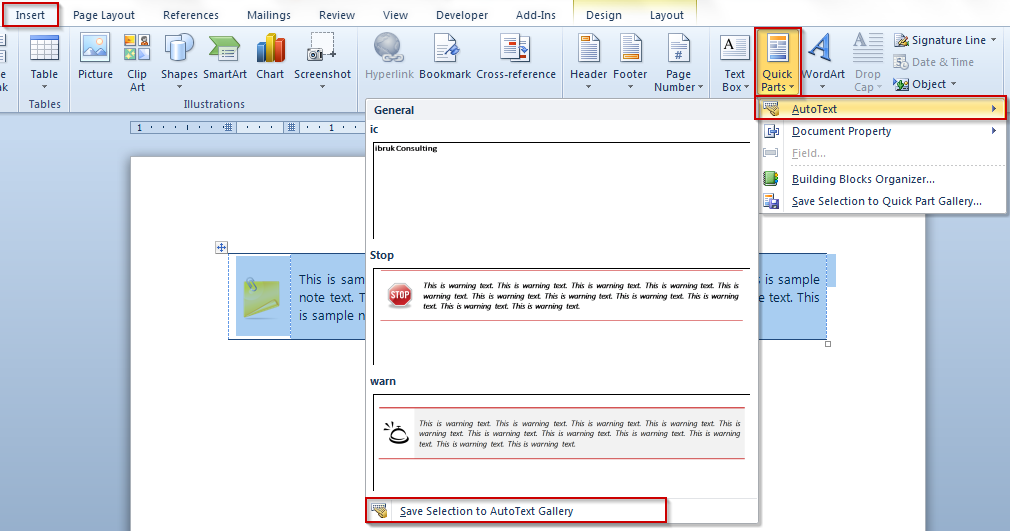
Task: Expand Signature Line dropdown arrow
Action: click(x=993, y=40)
